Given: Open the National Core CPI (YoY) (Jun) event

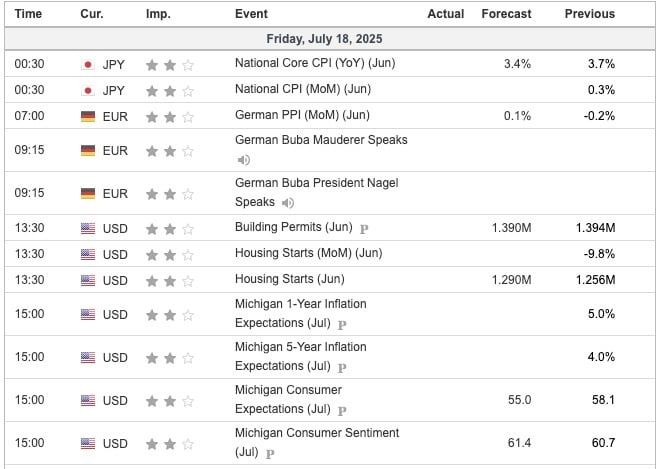Looking at the screenshot, I should click(315, 63).
